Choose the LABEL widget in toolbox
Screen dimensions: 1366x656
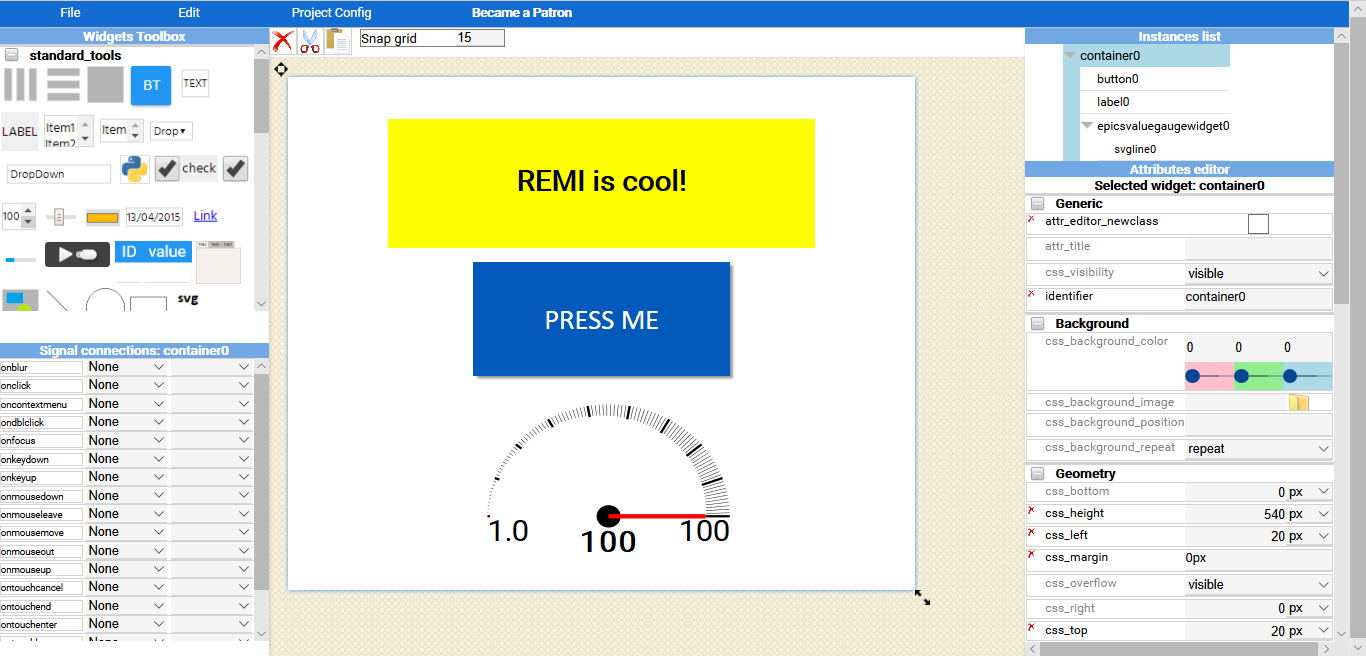click(19, 131)
